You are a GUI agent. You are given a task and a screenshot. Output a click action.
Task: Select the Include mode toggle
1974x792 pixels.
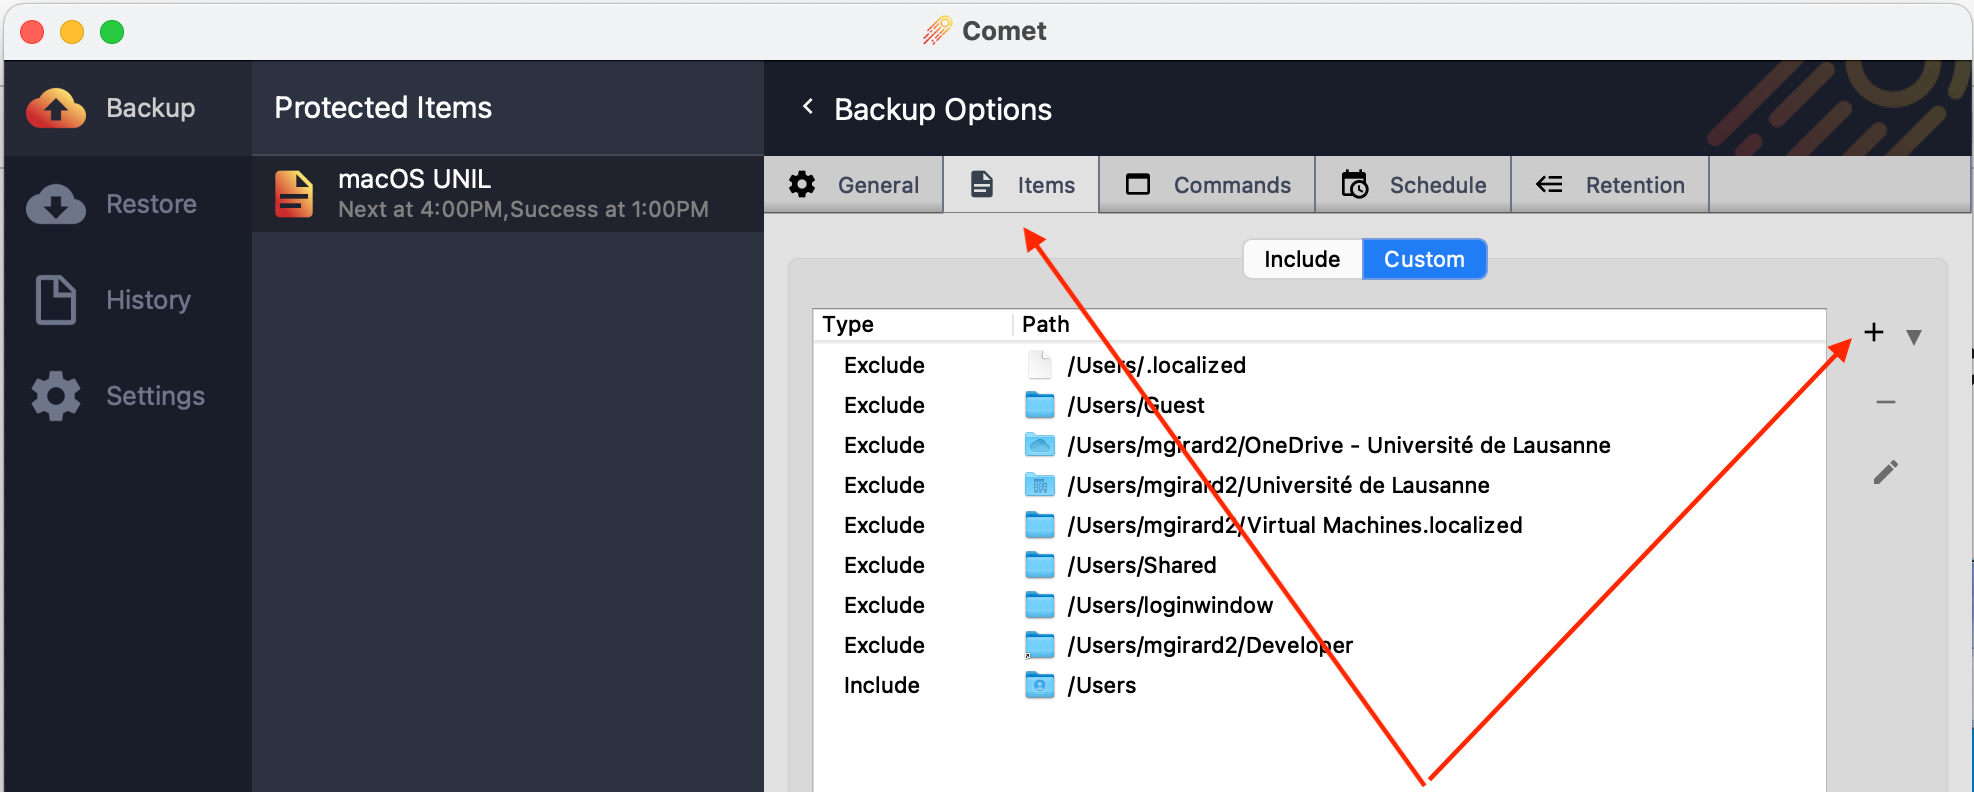pos(1302,259)
